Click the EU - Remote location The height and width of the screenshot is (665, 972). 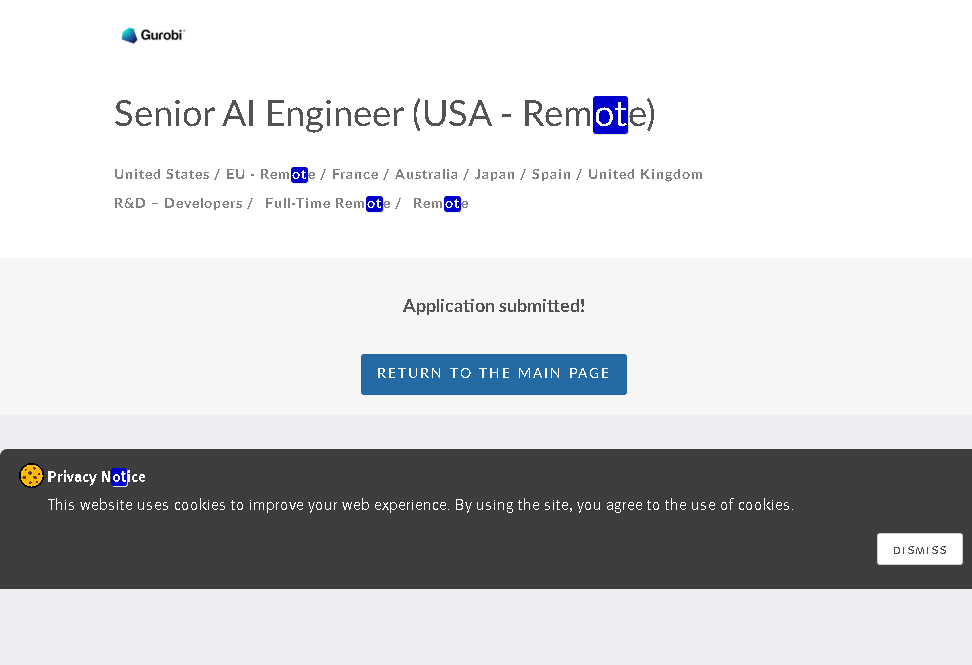pos(270,174)
